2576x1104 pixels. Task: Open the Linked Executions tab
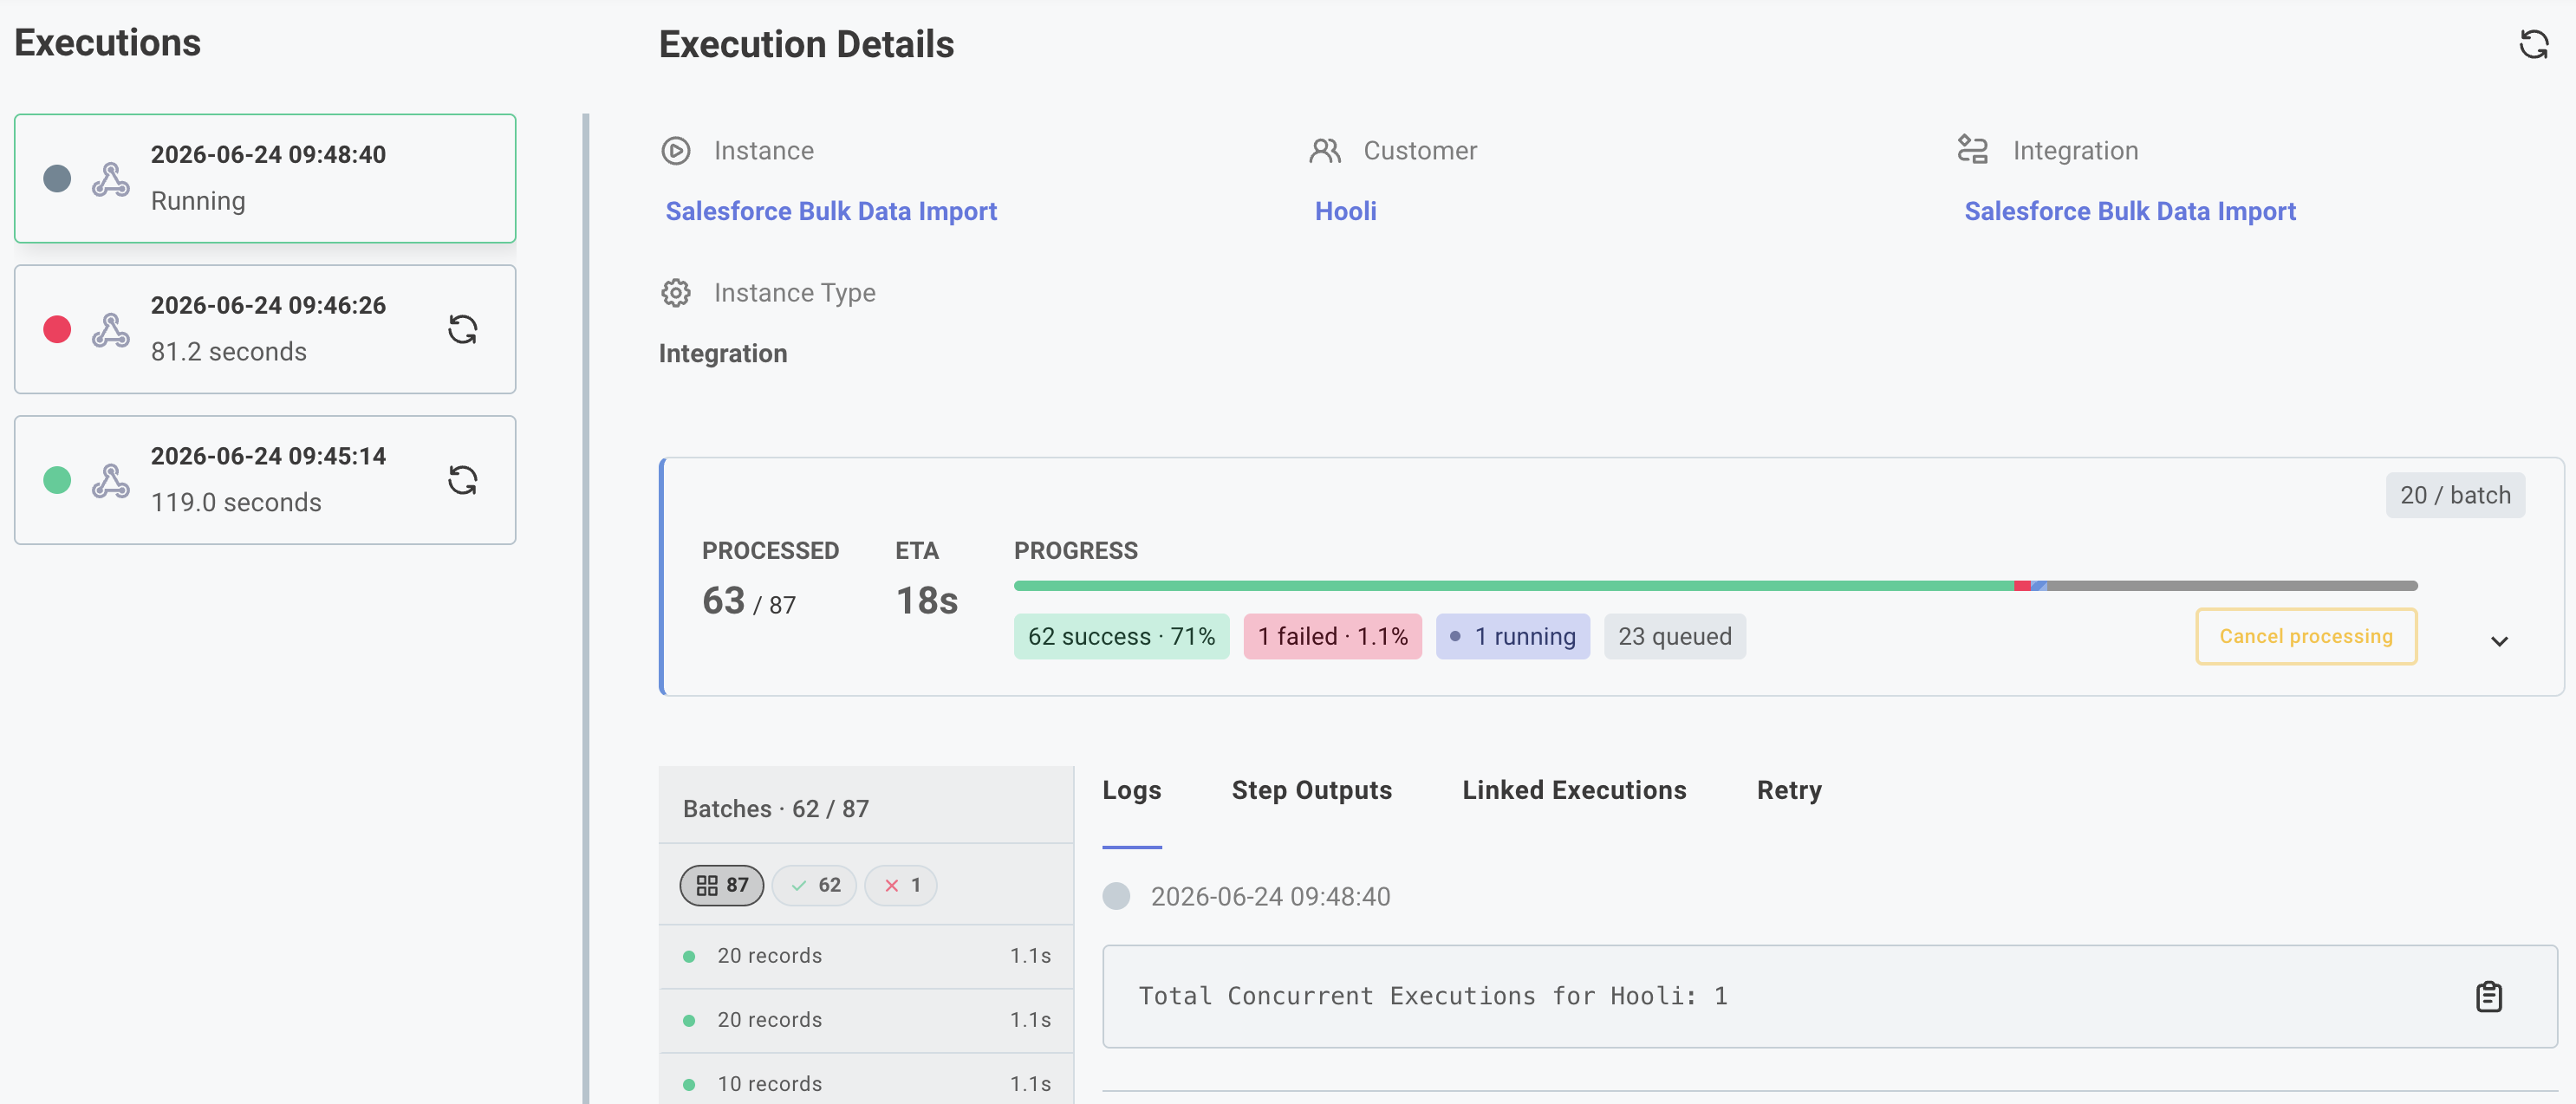tap(1574, 790)
